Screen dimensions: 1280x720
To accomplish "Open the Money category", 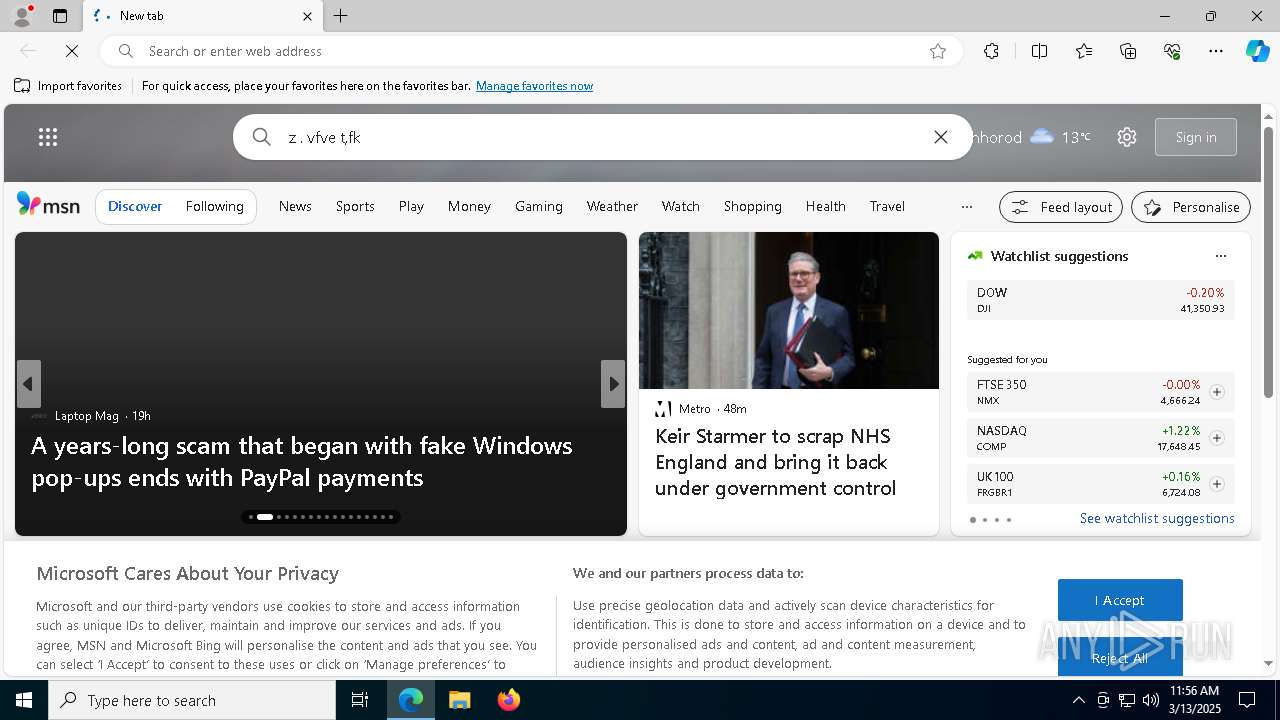I will coord(469,206).
